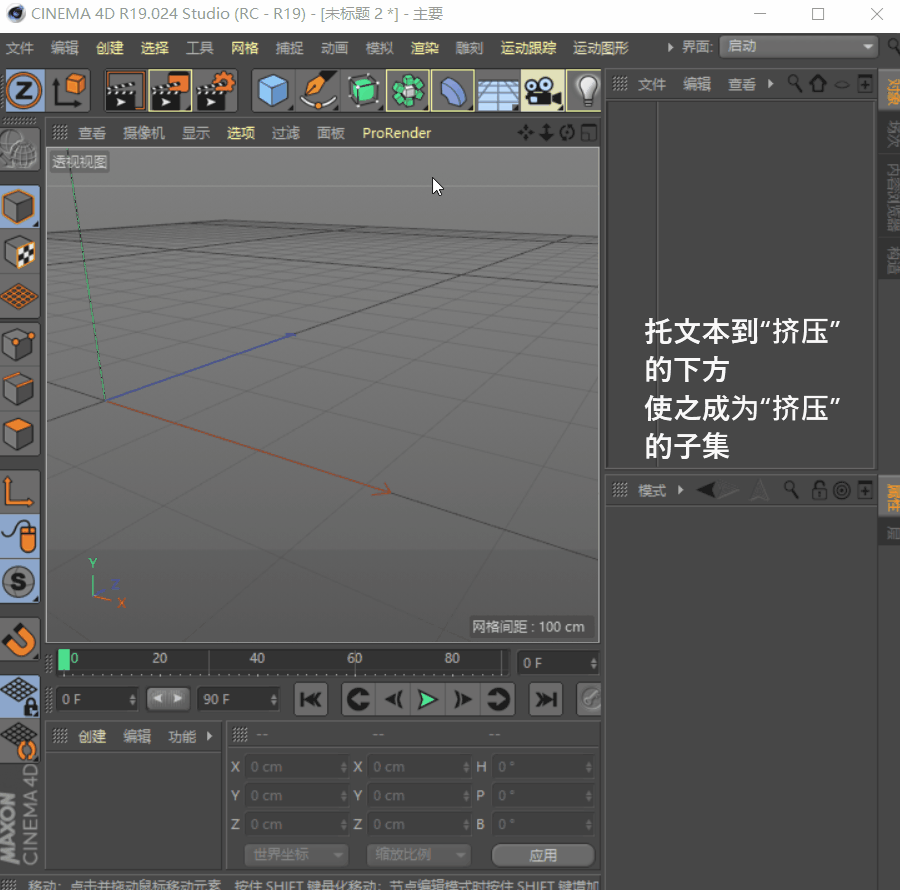Screen dimensions: 900x890
Task: Click Render to Picture Viewer icon
Action: pos(170,90)
